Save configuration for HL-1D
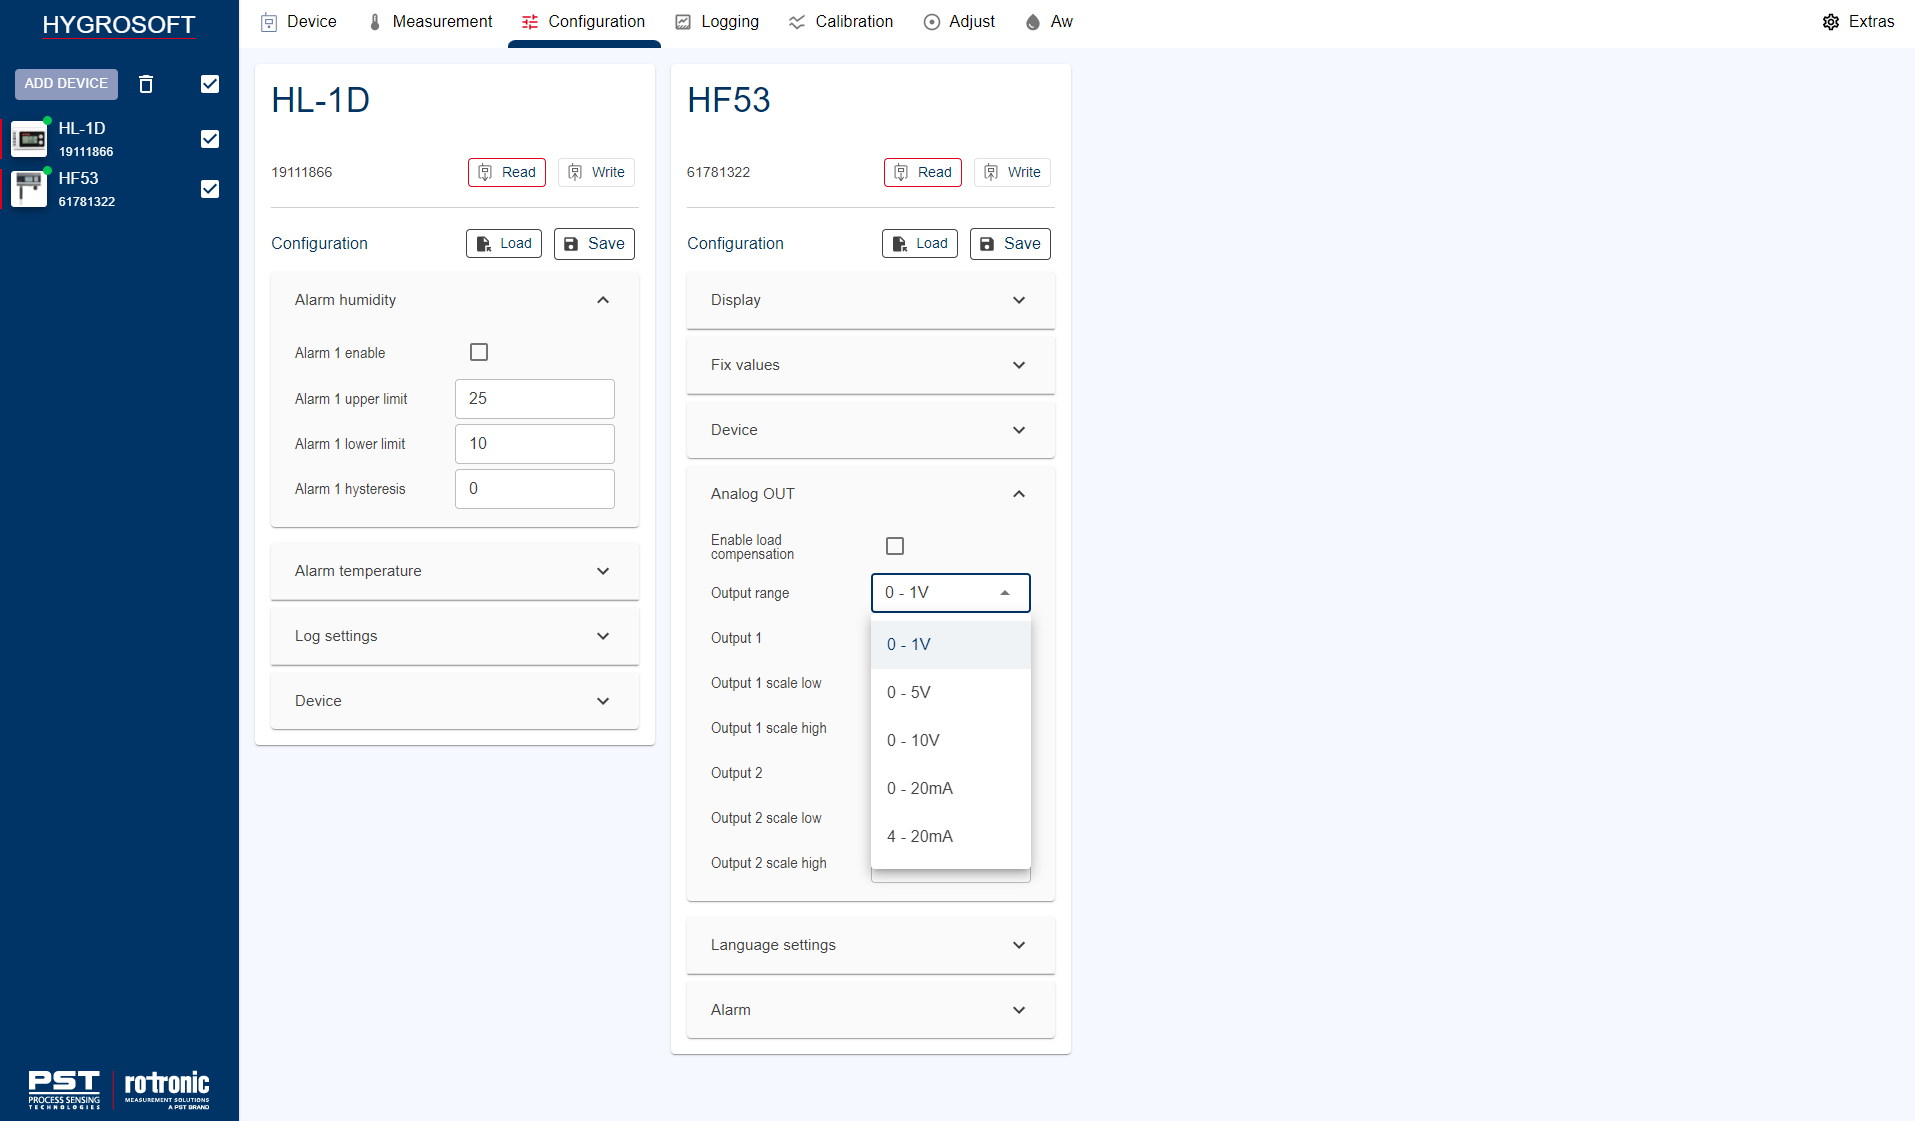Viewport: 1915px width, 1121px height. pyautogui.click(x=594, y=244)
